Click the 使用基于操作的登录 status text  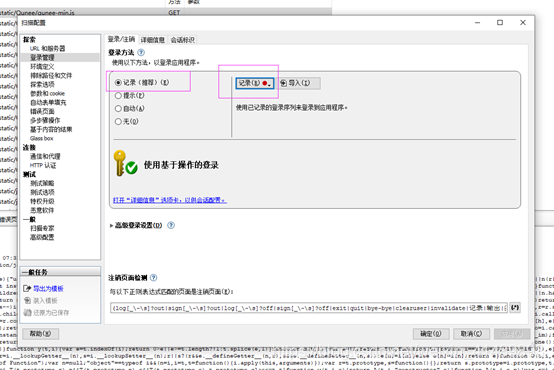point(181,165)
